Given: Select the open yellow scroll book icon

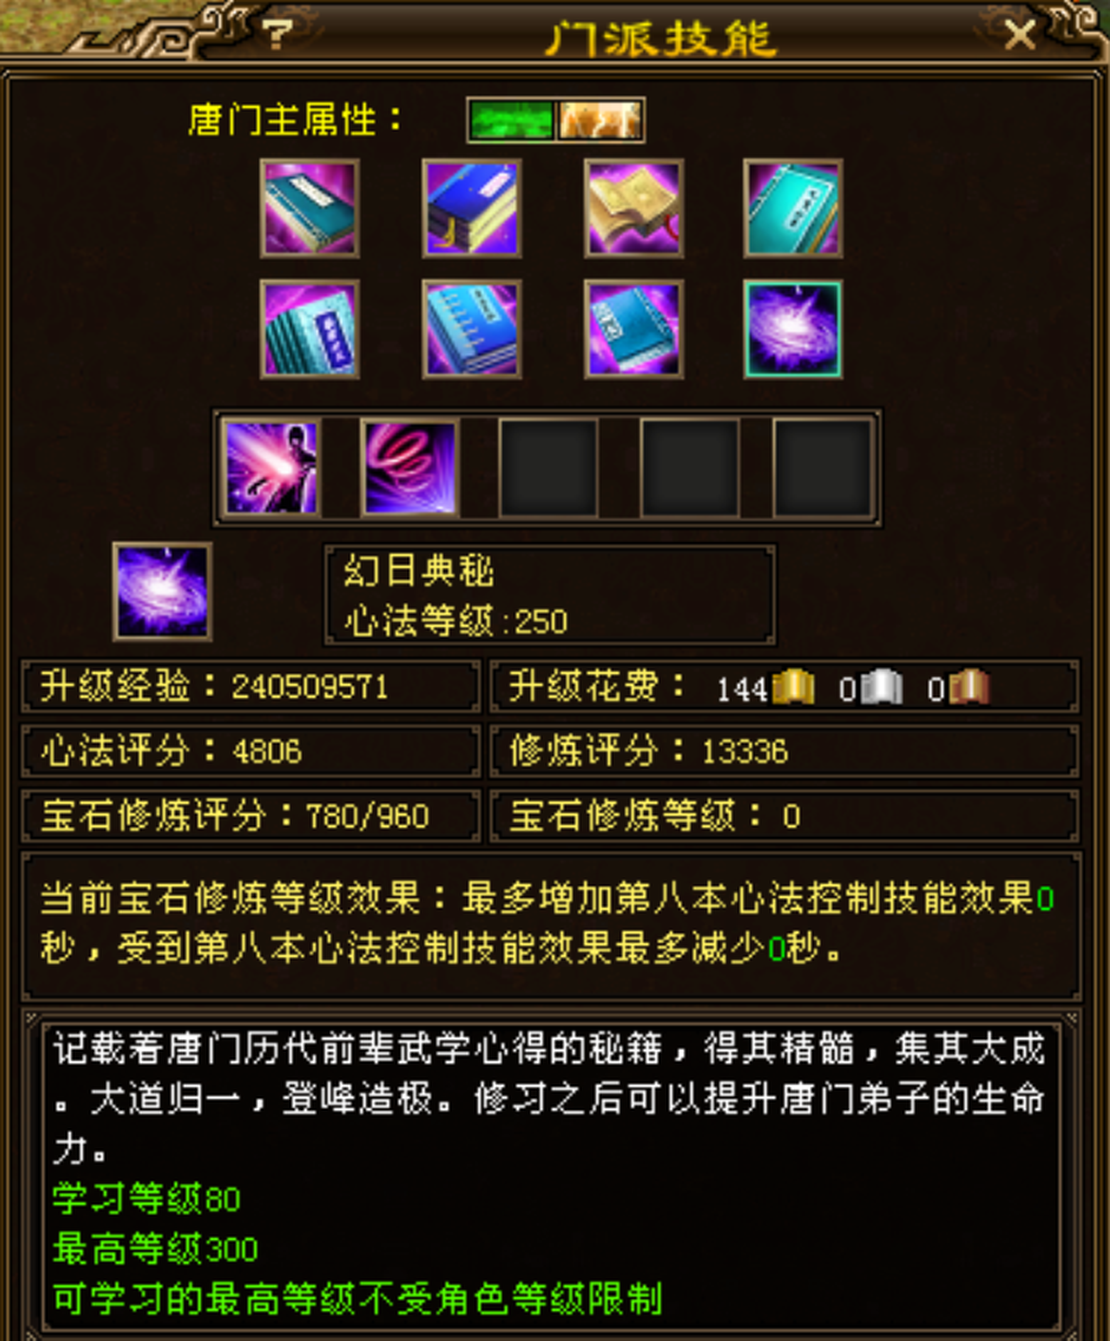Looking at the screenshot, I should 634,209.
